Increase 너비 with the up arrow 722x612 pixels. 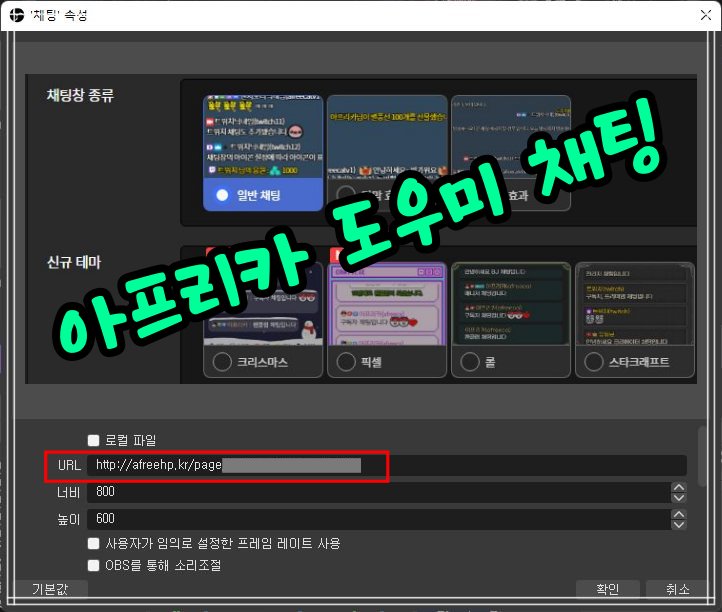[x=679, y=487]
